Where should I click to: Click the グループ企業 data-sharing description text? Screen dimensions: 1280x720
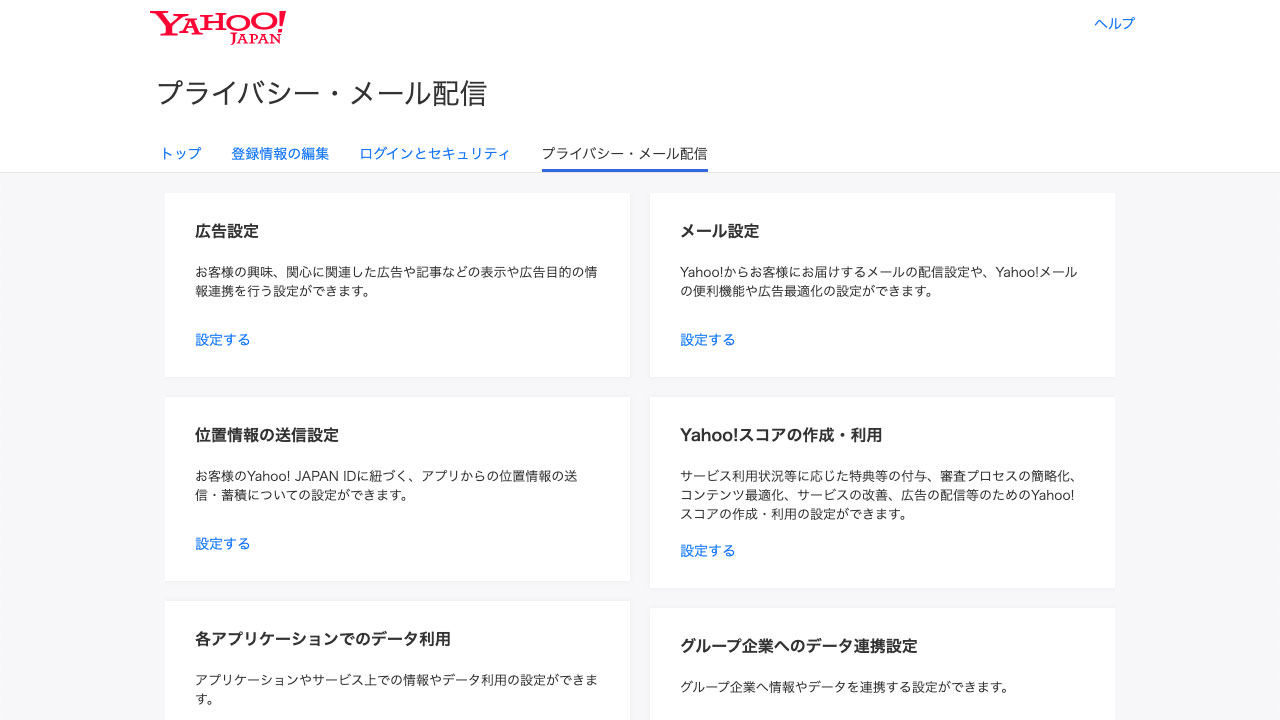click(x=844, y=687)
